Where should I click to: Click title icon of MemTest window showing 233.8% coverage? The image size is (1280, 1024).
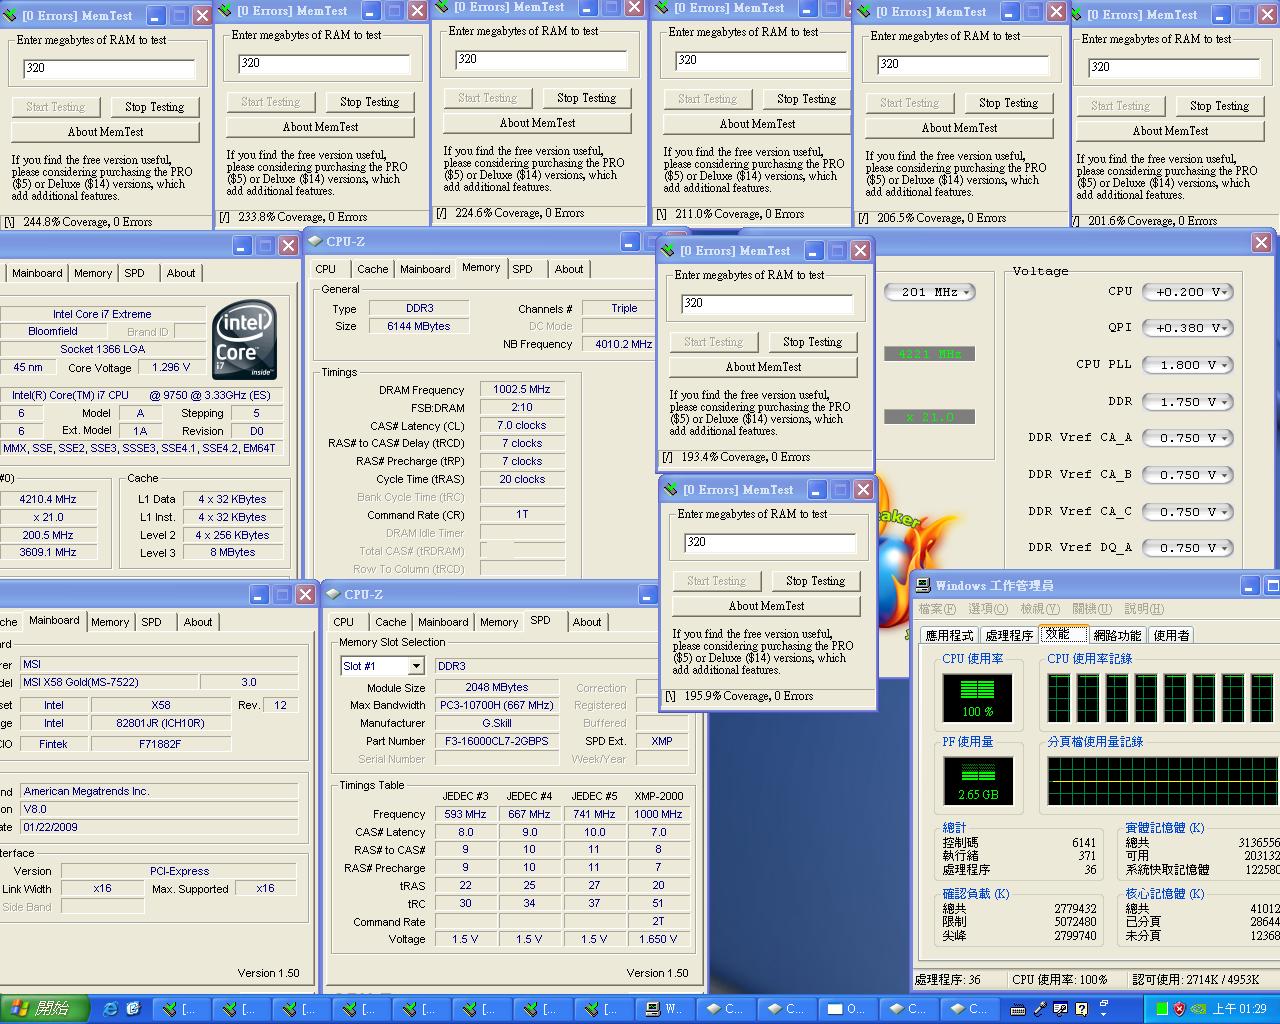(x=225, y=10)
